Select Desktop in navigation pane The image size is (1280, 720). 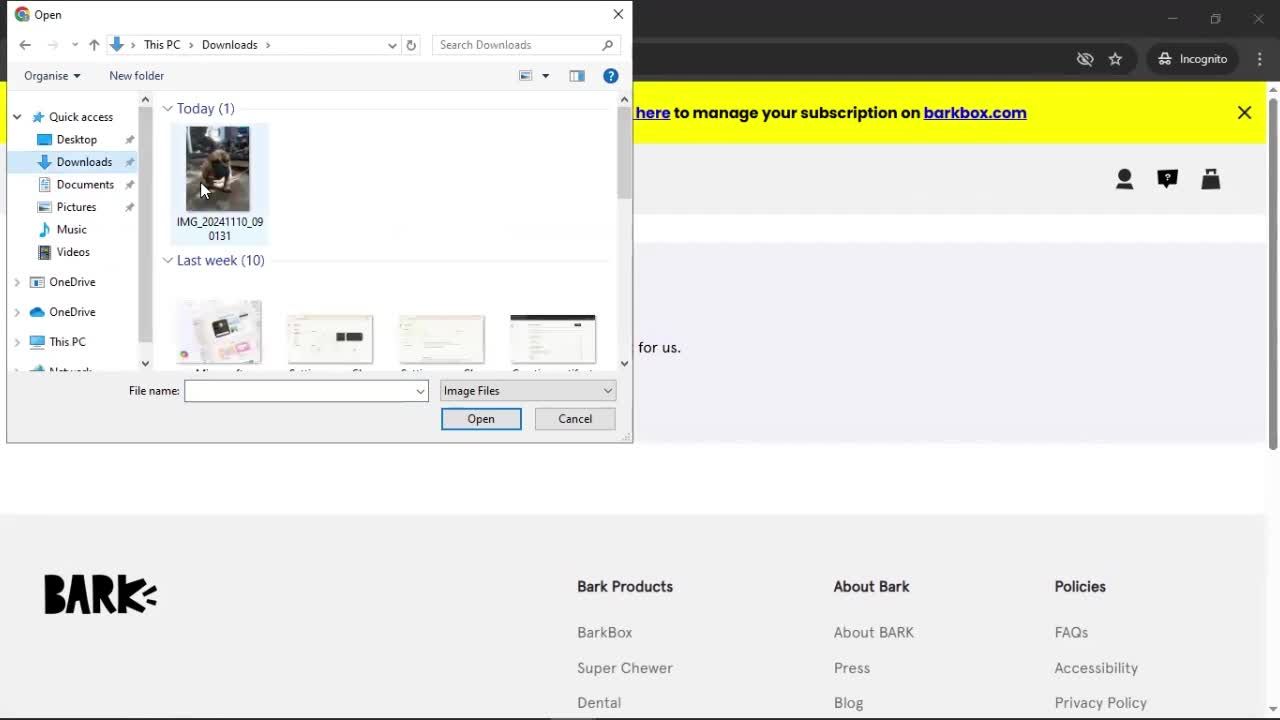pyautogui.click(x=76, y=139)
